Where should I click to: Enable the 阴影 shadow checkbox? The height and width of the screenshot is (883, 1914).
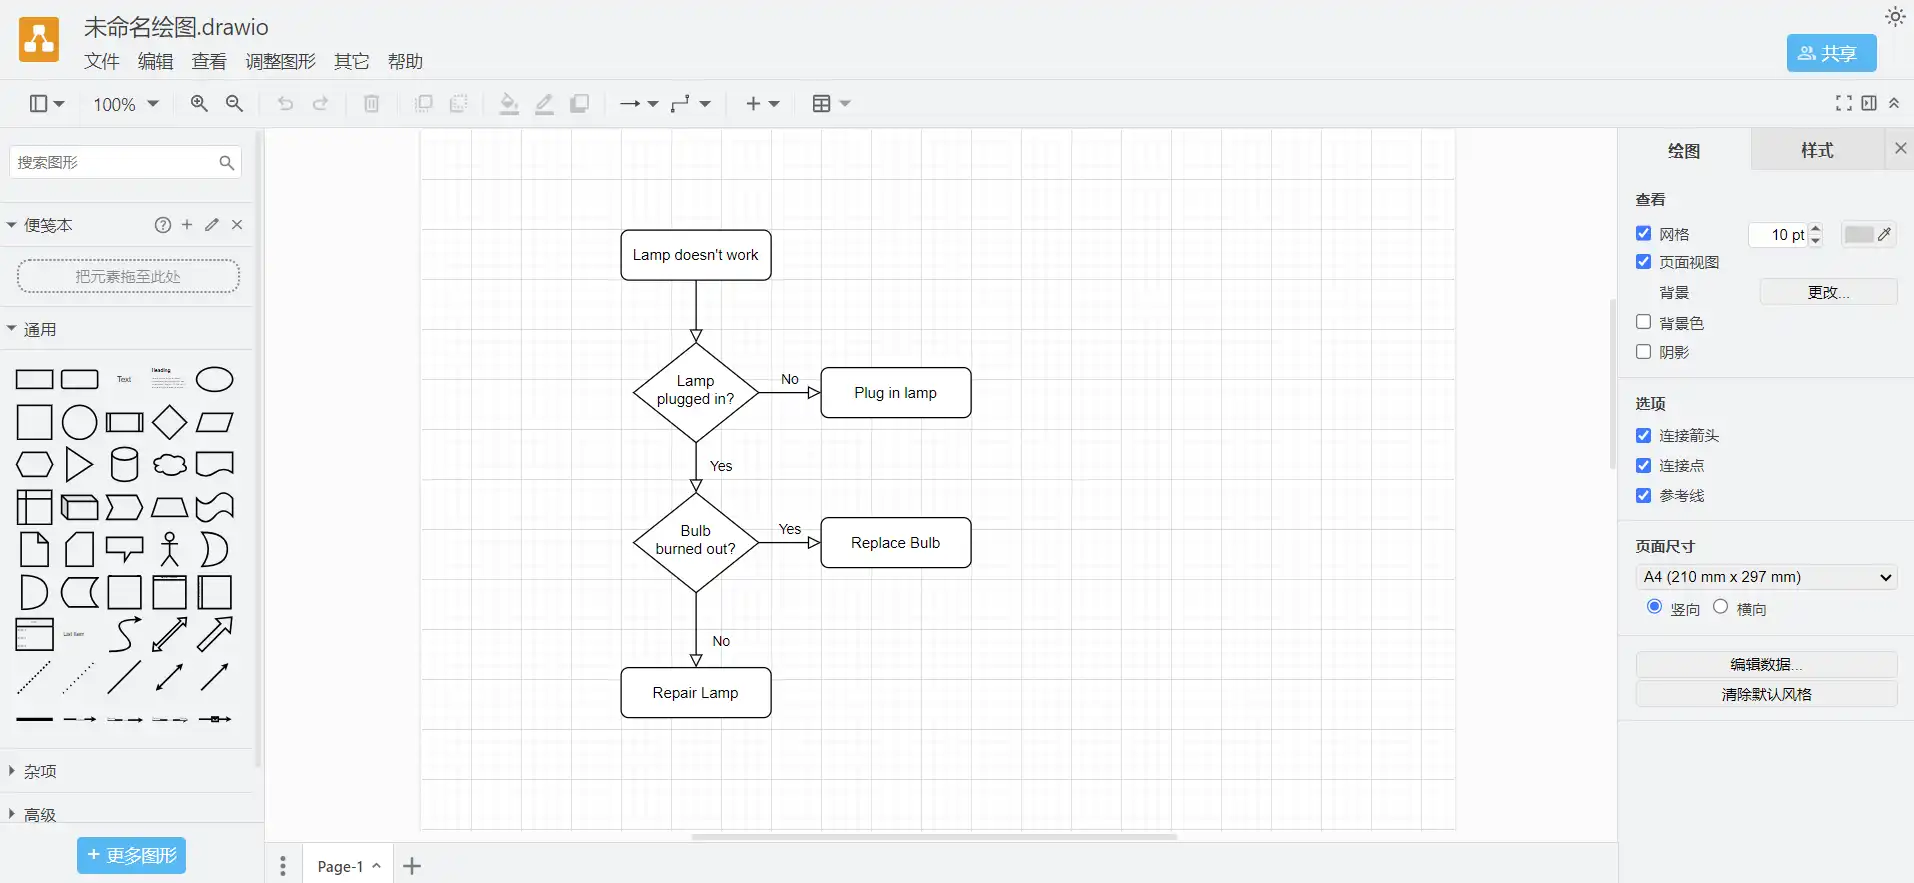coord(1643,352)
